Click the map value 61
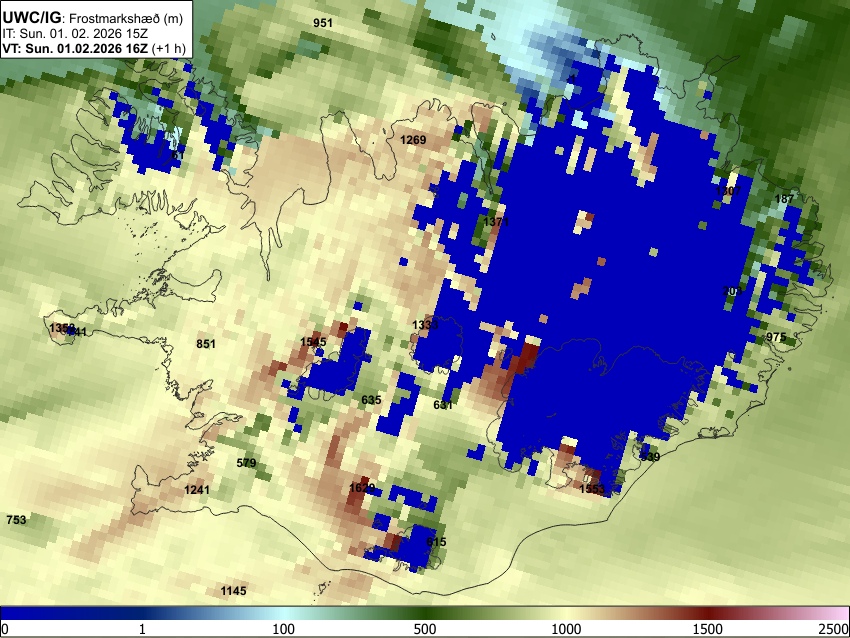The height and width of the screenshot is (638, 850). click(x=177, y=155)
